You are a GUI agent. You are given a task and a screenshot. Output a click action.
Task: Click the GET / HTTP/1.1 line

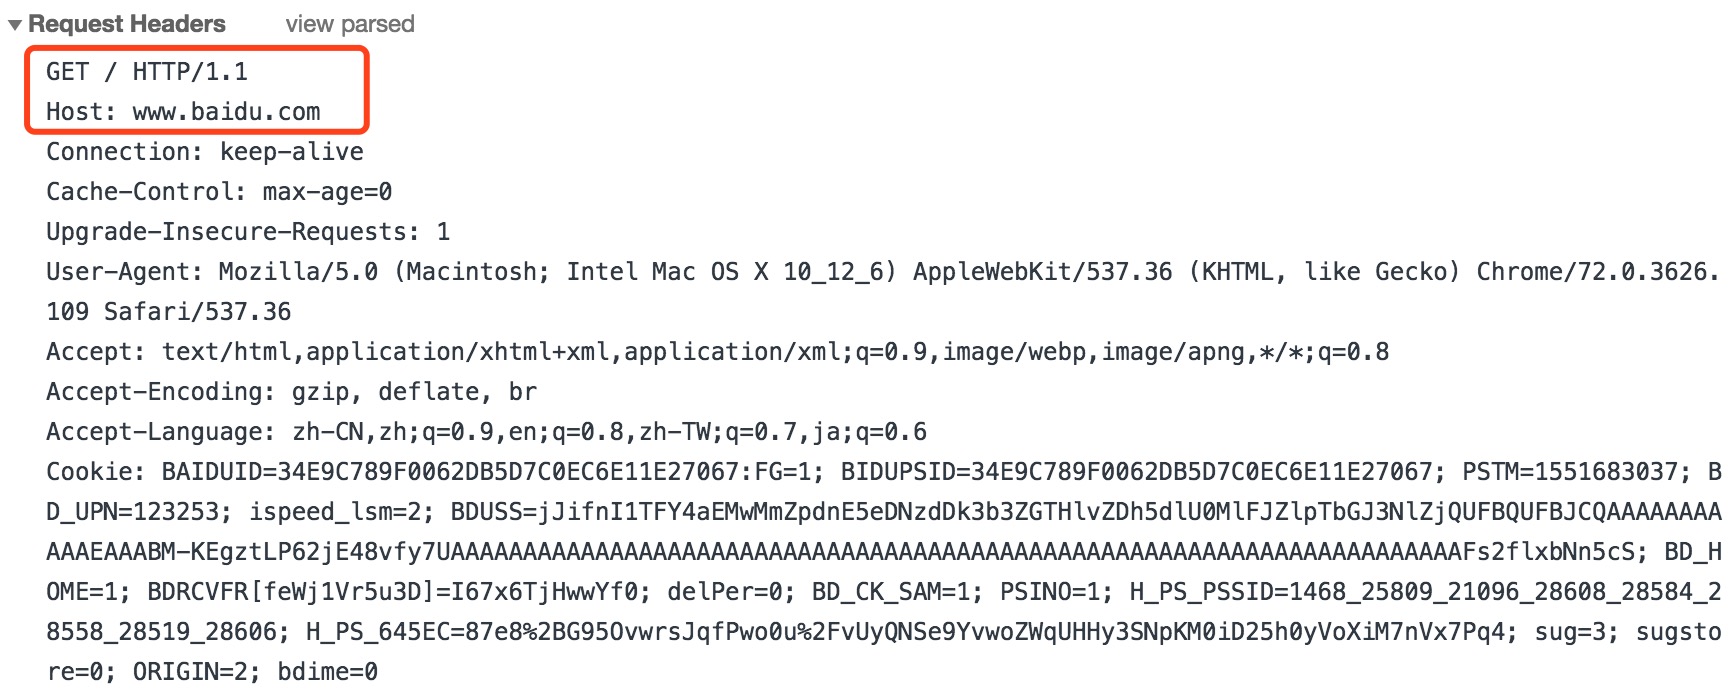click(x=147, y=72)
